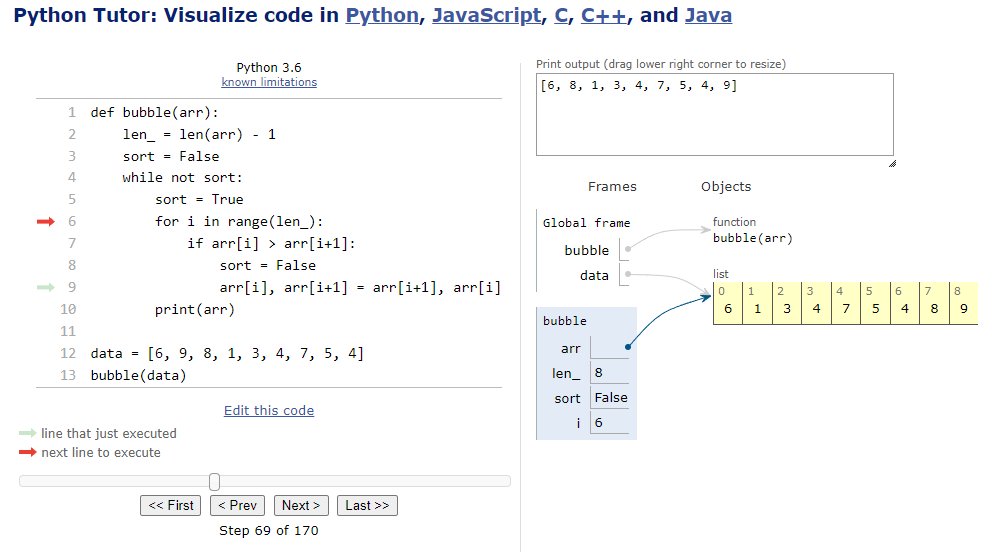Go back one step with < Prev
This screenshot has width=992, height=552.
[x=237, y=505]
